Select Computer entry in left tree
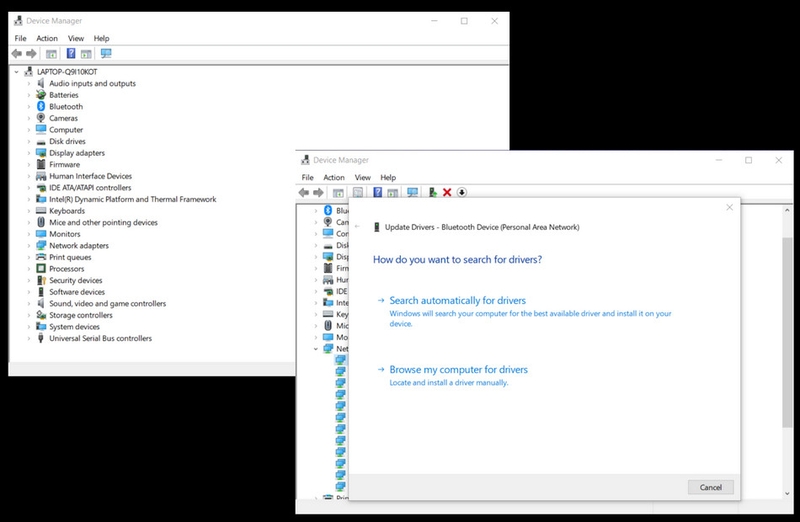The width and height of the screenshot is (800, 522). pyautogui.click(x=66, y=130)
